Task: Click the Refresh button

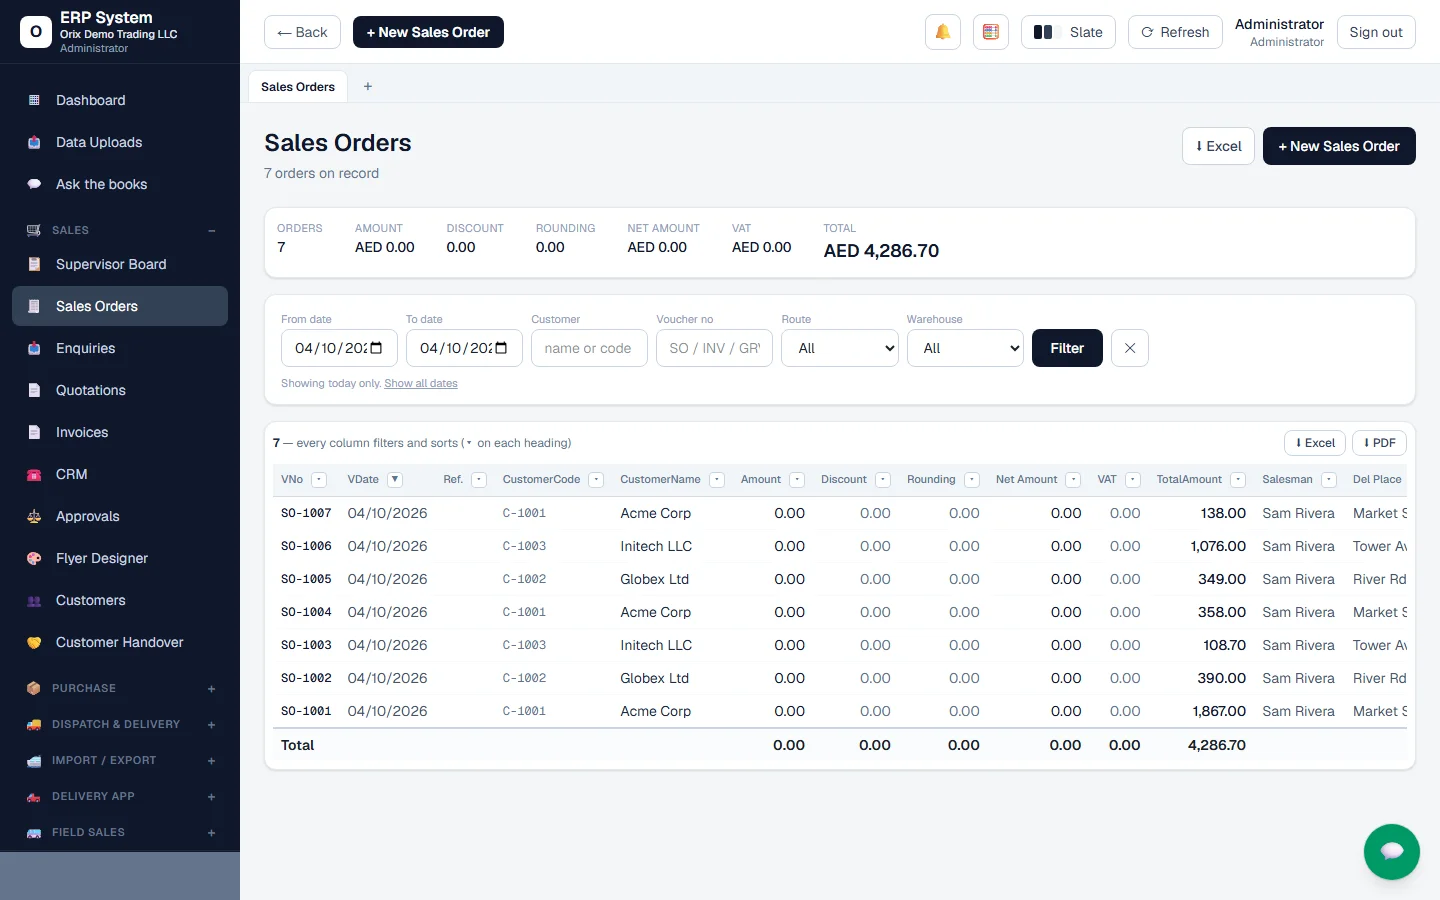Action: [x=1175, y=32]
